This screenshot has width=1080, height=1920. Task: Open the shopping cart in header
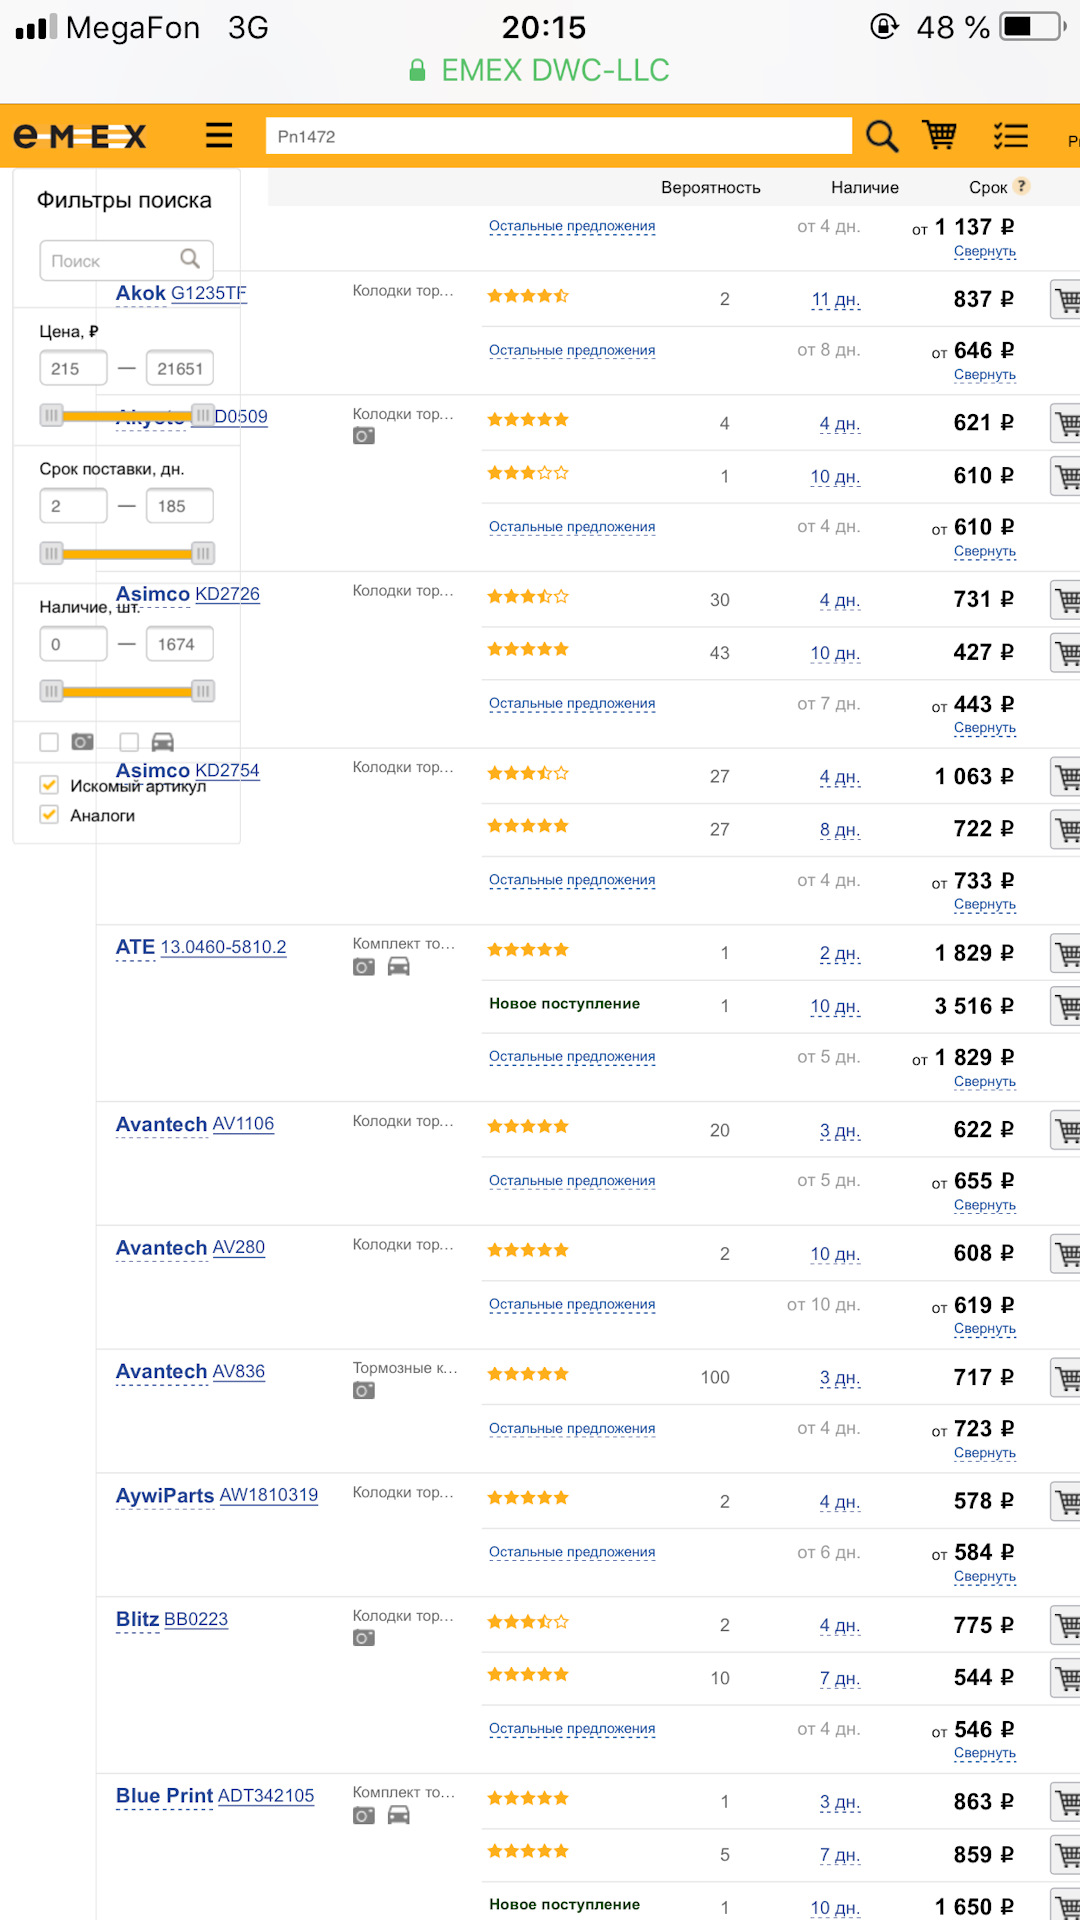(939, 135)
